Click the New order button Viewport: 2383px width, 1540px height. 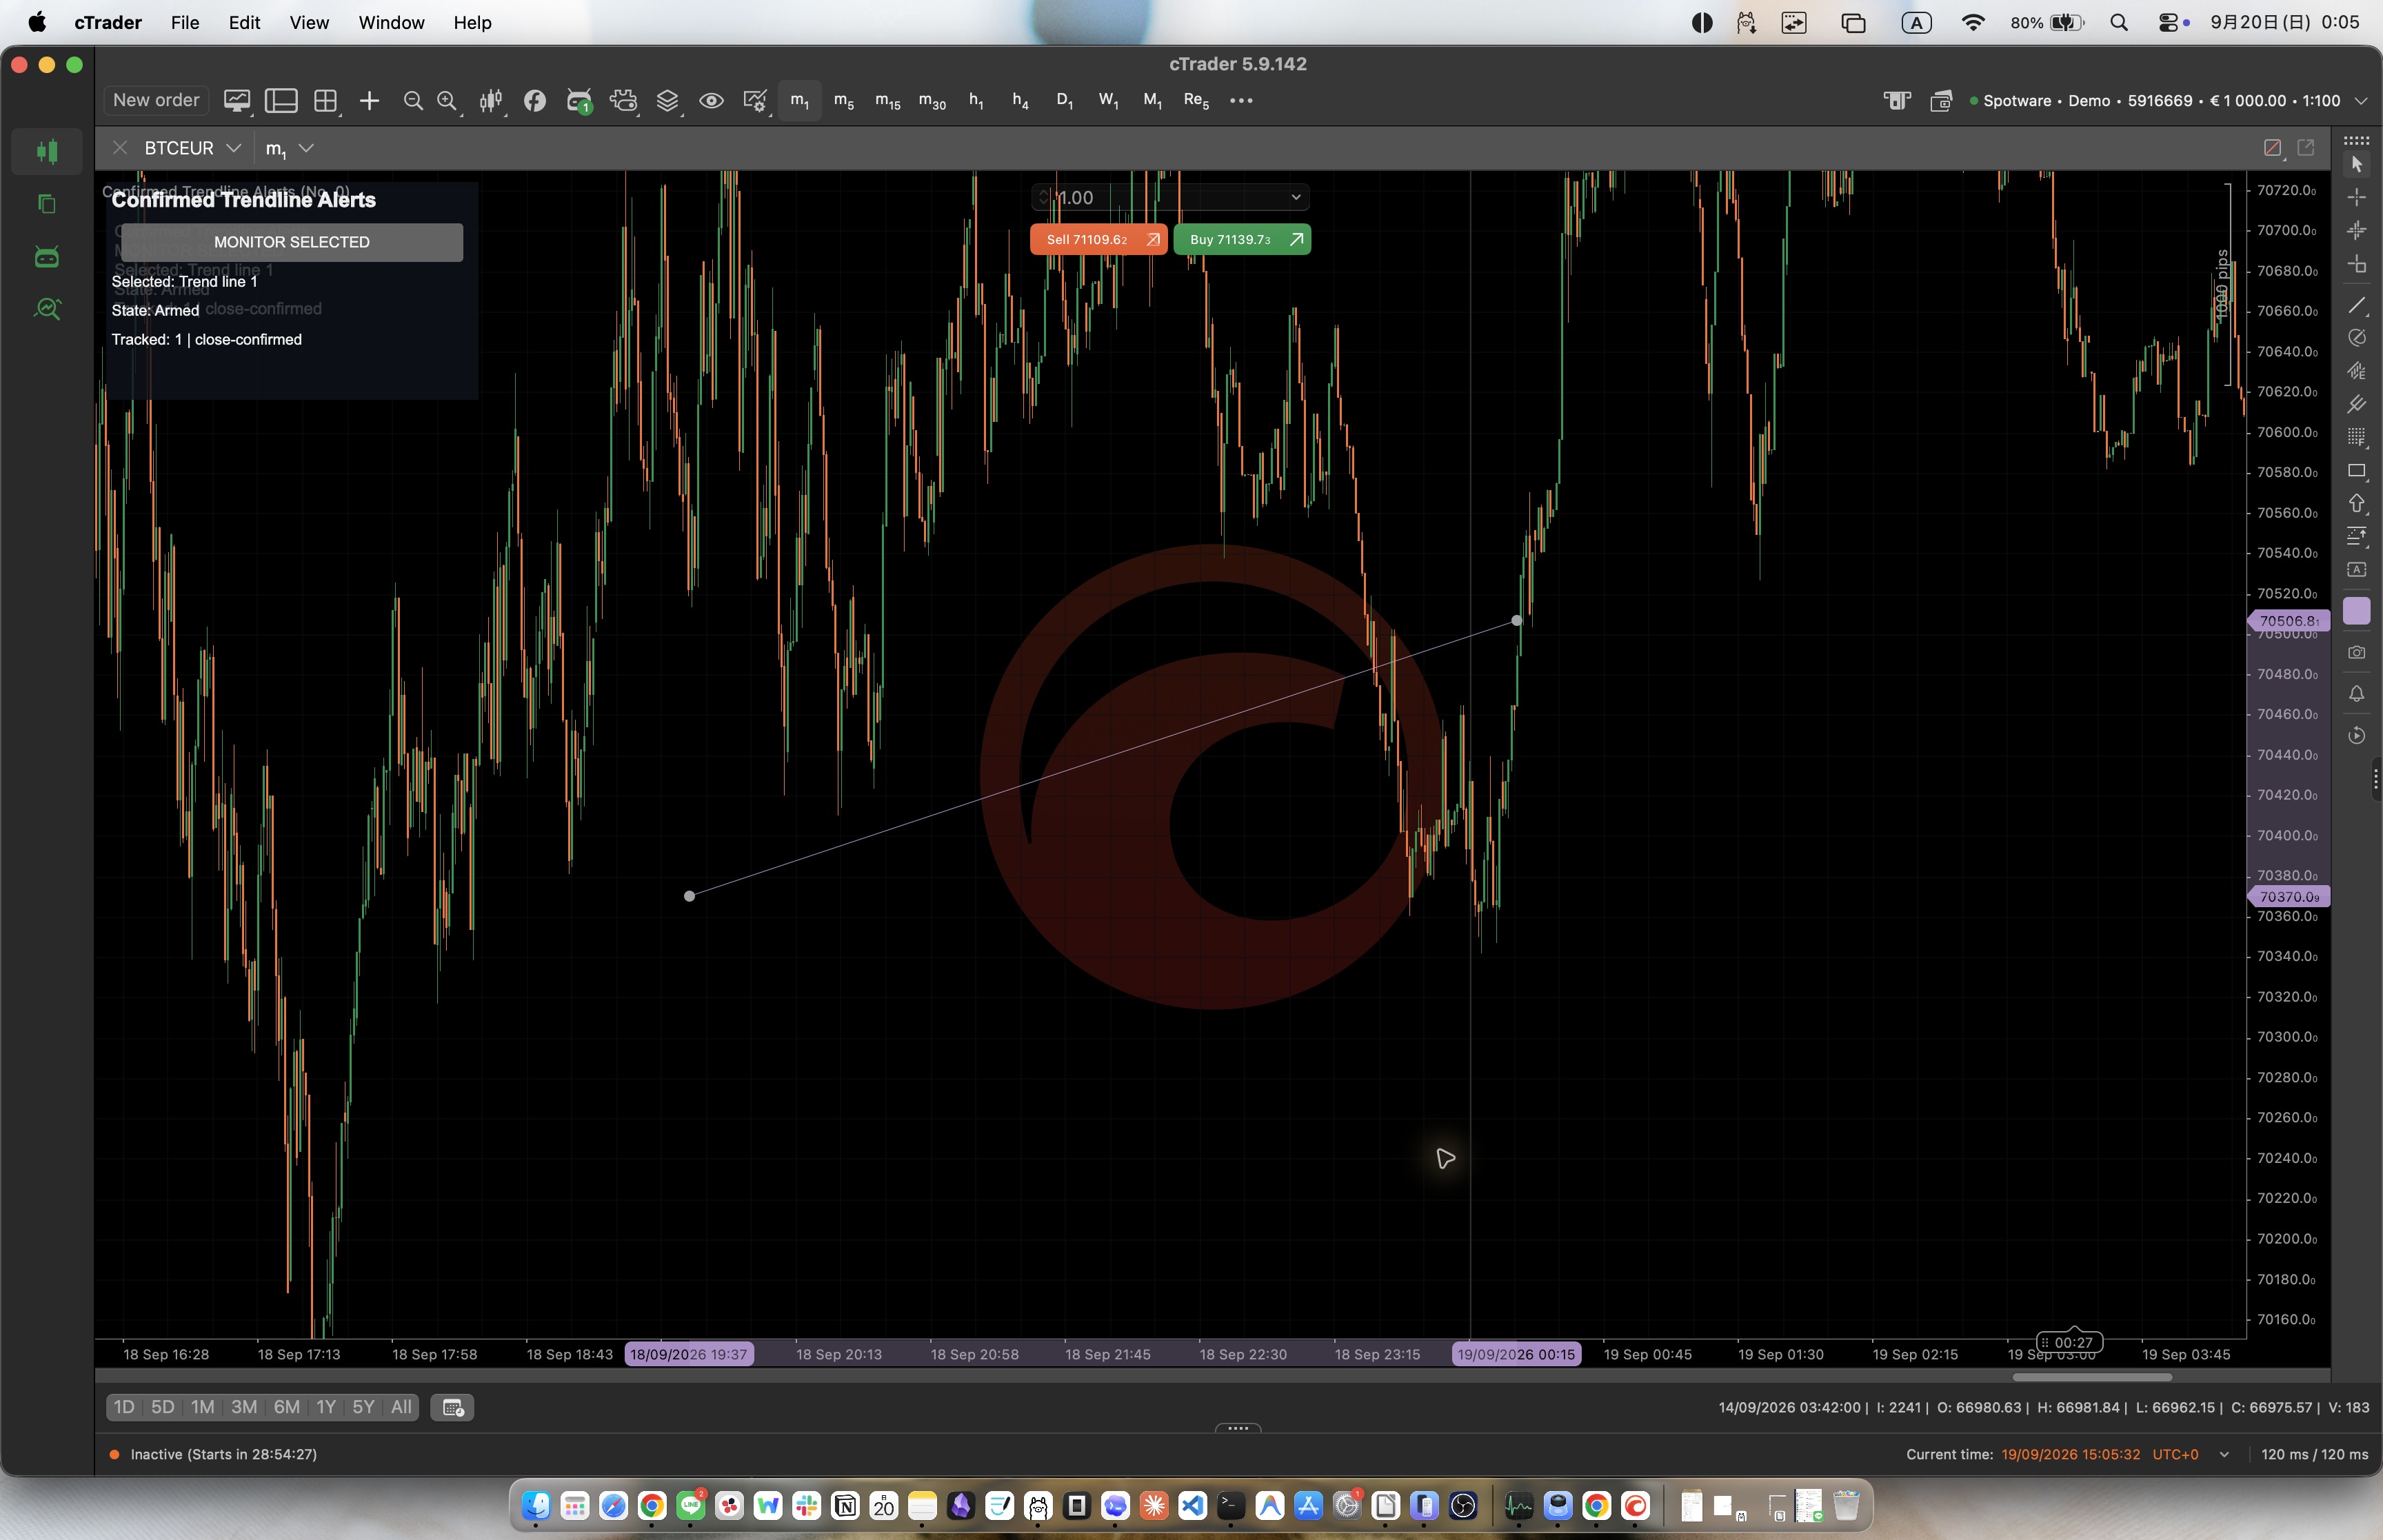pos(156,100)
